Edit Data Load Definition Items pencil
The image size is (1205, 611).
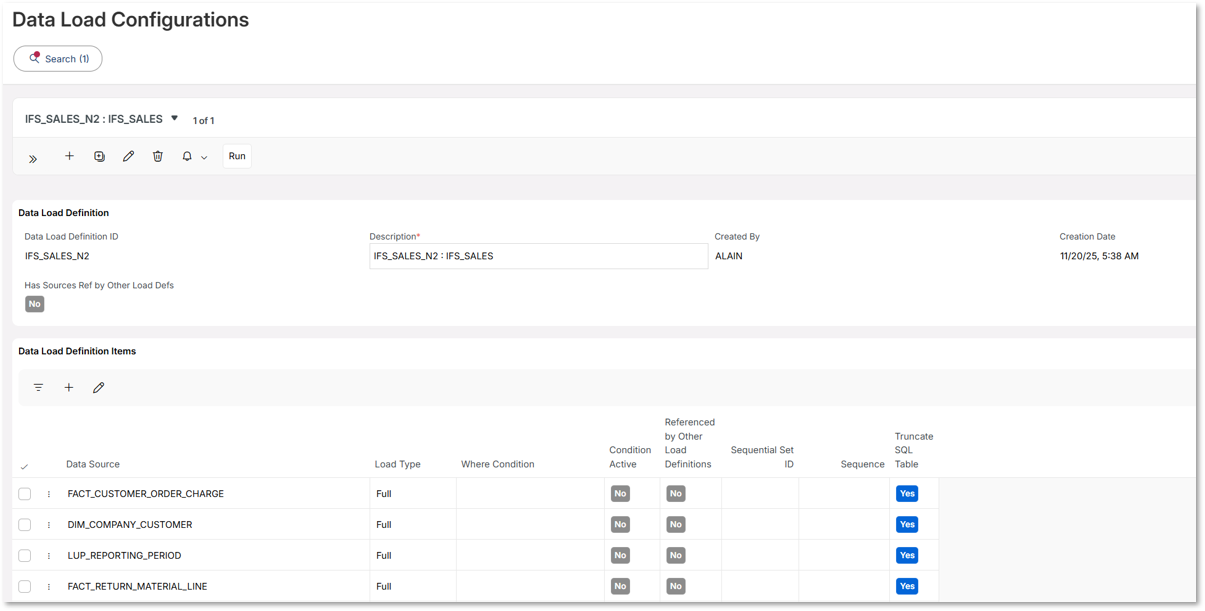[x=98, y=387]
